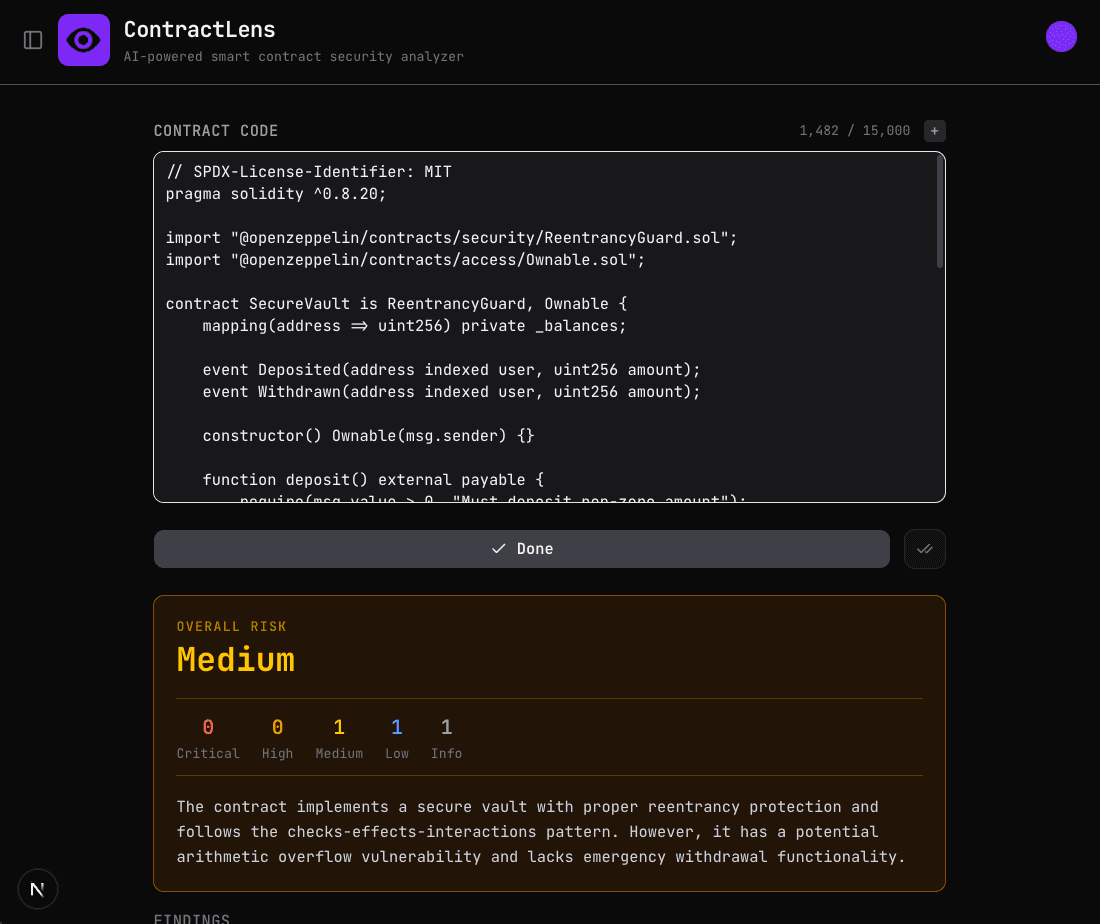Click the Next.js dev overlay badge

point(37,888)
